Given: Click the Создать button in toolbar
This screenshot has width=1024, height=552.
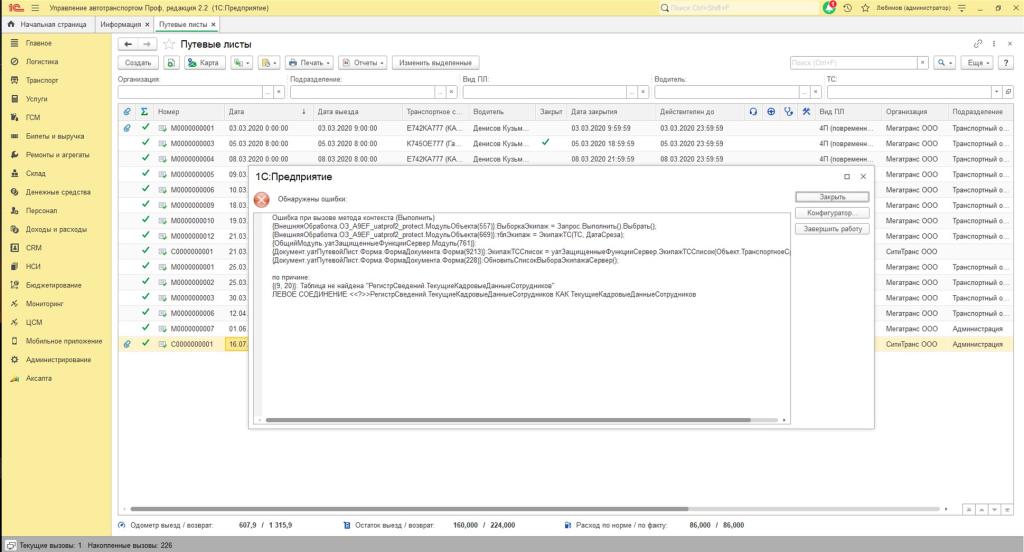Looking at the screenshot, I should click(138, 63).
